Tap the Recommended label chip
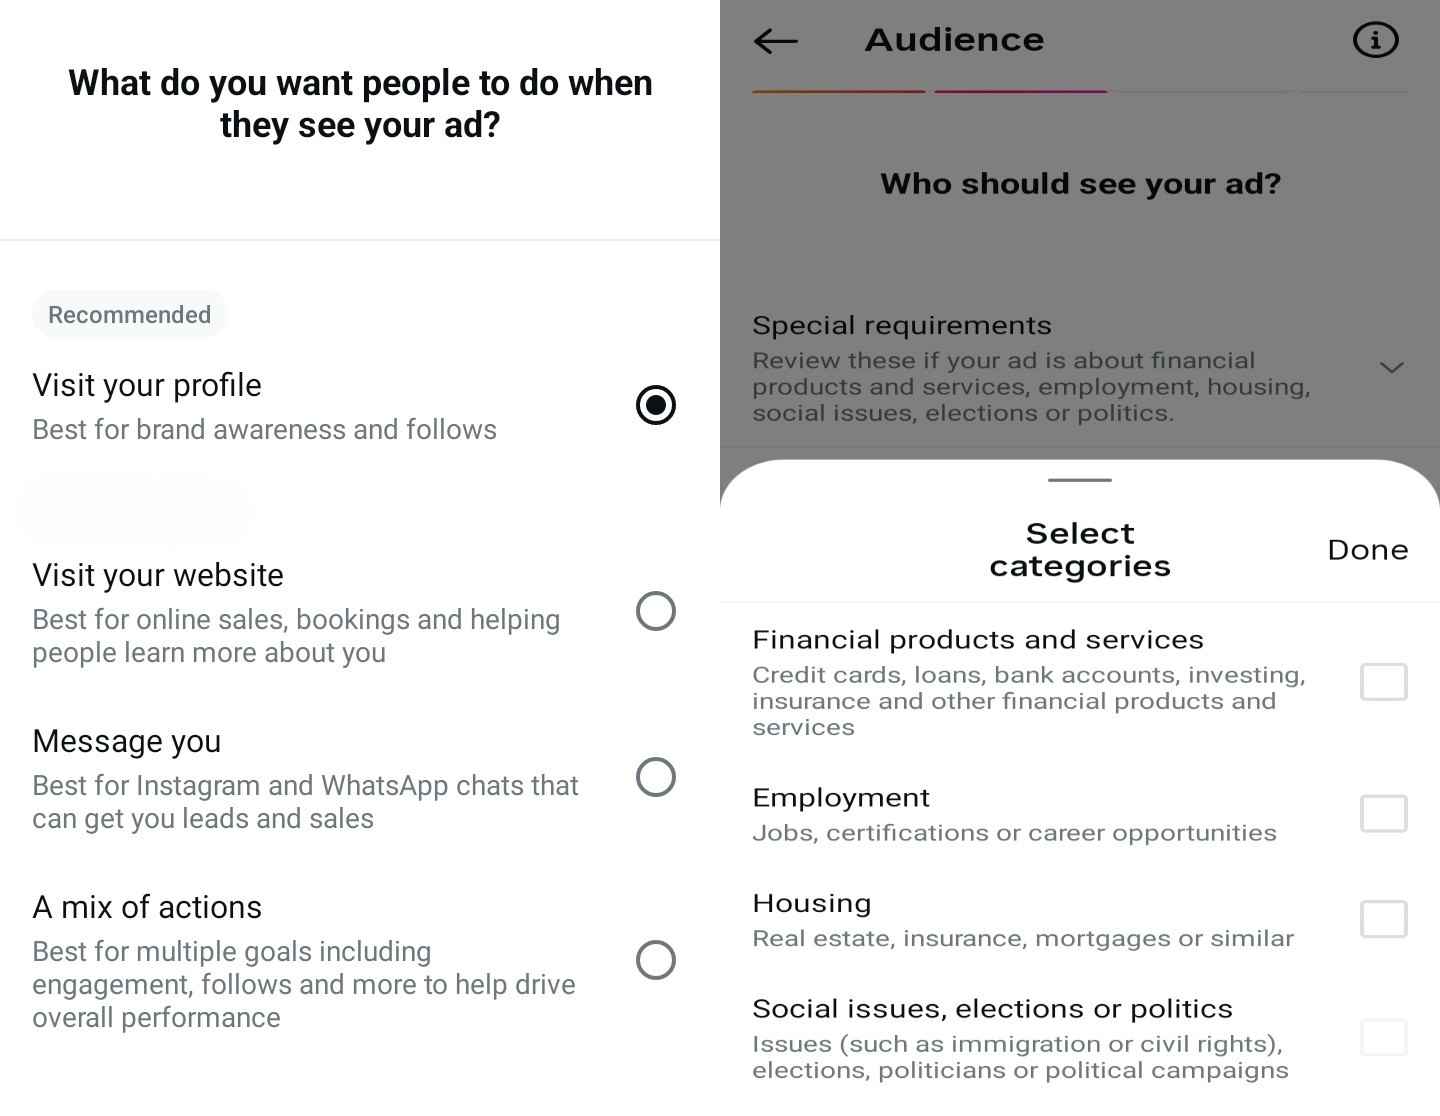This screenshot has width=1440, height=1116. [130, 315]
